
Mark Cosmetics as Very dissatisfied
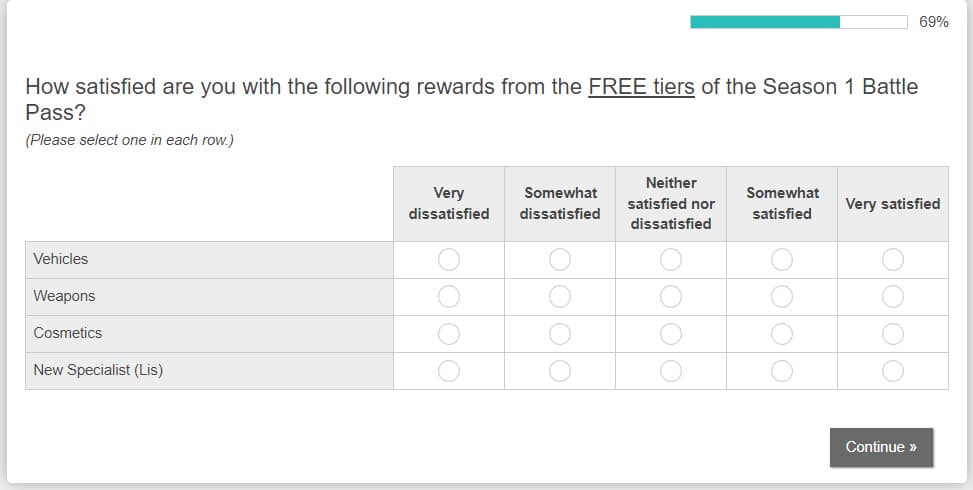tap(449, 334)
